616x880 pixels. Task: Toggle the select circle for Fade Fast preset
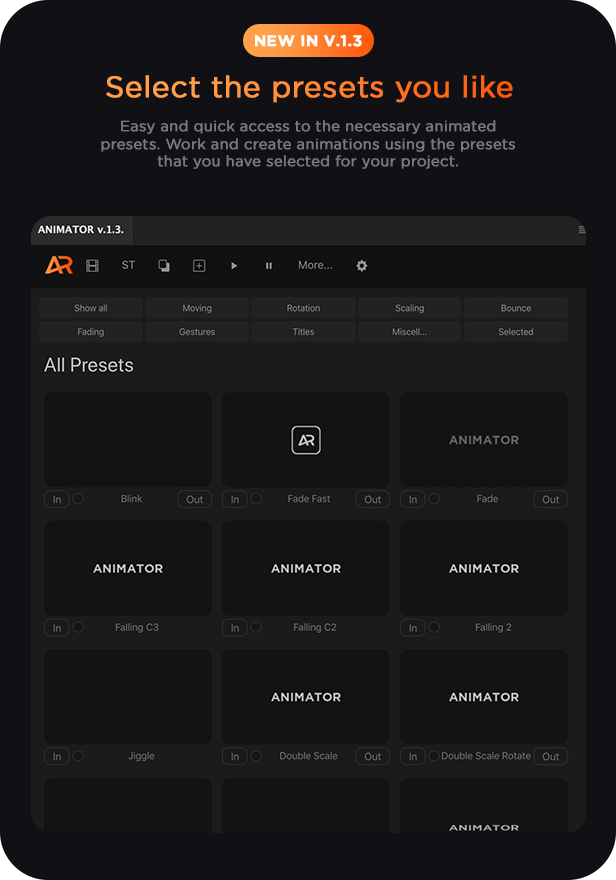pos(256,498)
